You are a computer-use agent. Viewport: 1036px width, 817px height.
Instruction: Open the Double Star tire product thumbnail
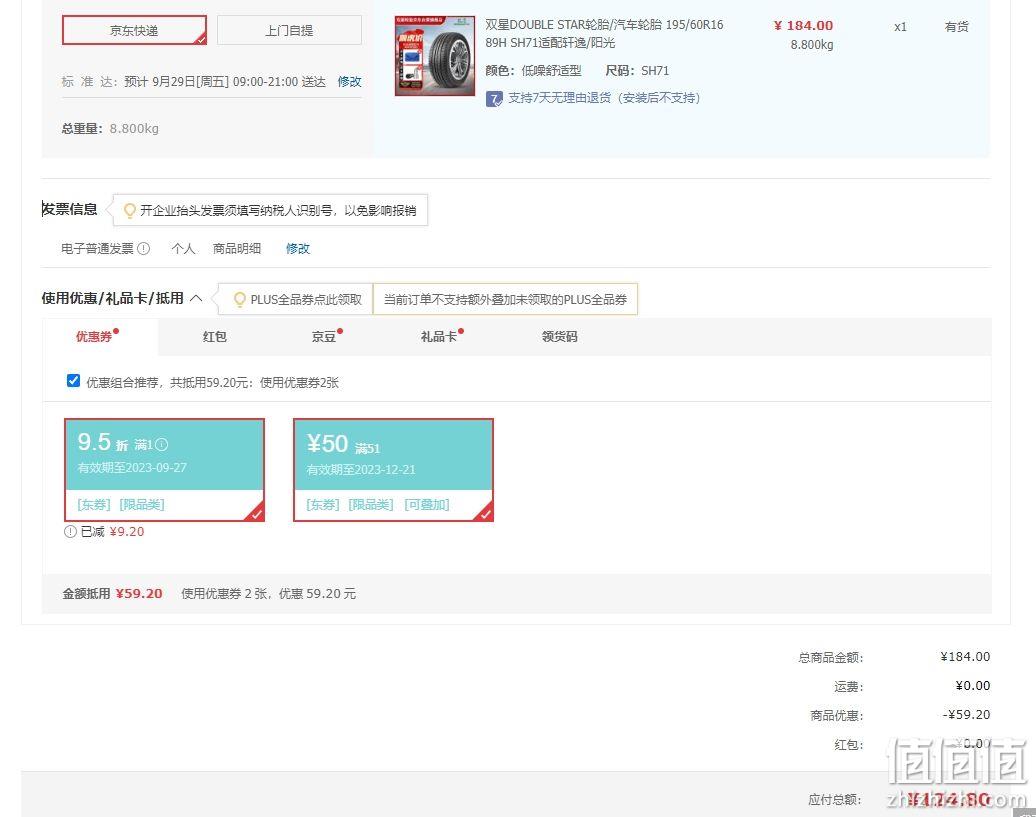[435, 56]
